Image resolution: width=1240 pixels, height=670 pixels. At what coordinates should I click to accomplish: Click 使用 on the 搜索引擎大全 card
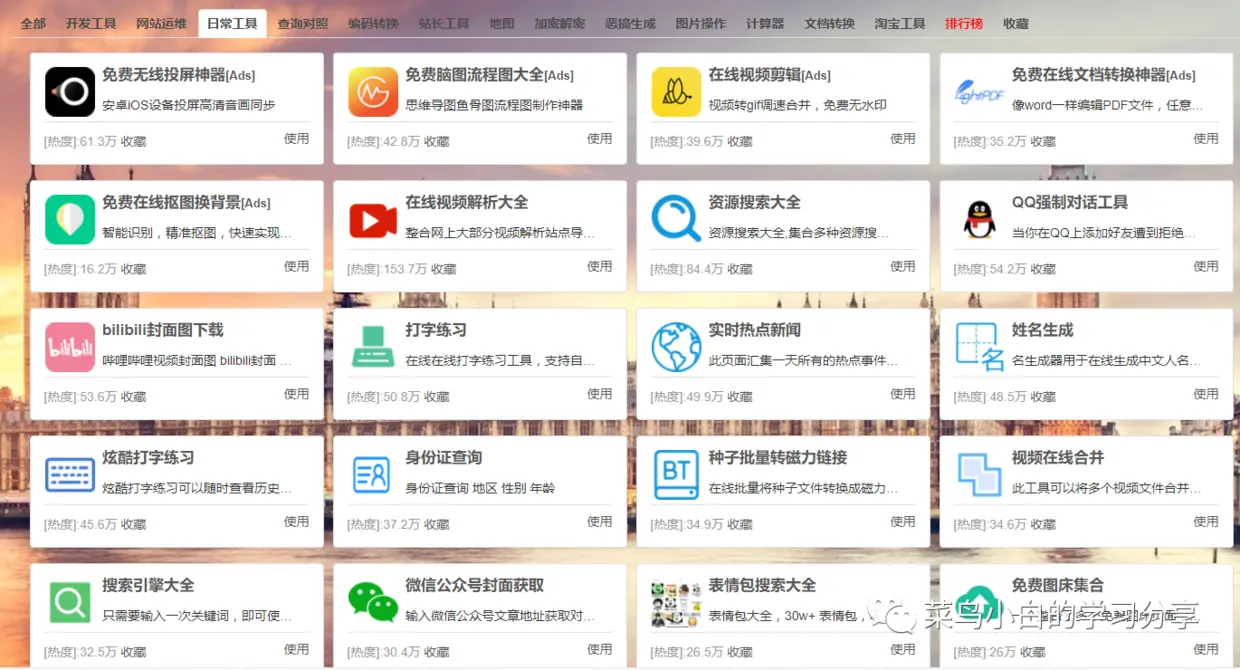click(297, 649)
